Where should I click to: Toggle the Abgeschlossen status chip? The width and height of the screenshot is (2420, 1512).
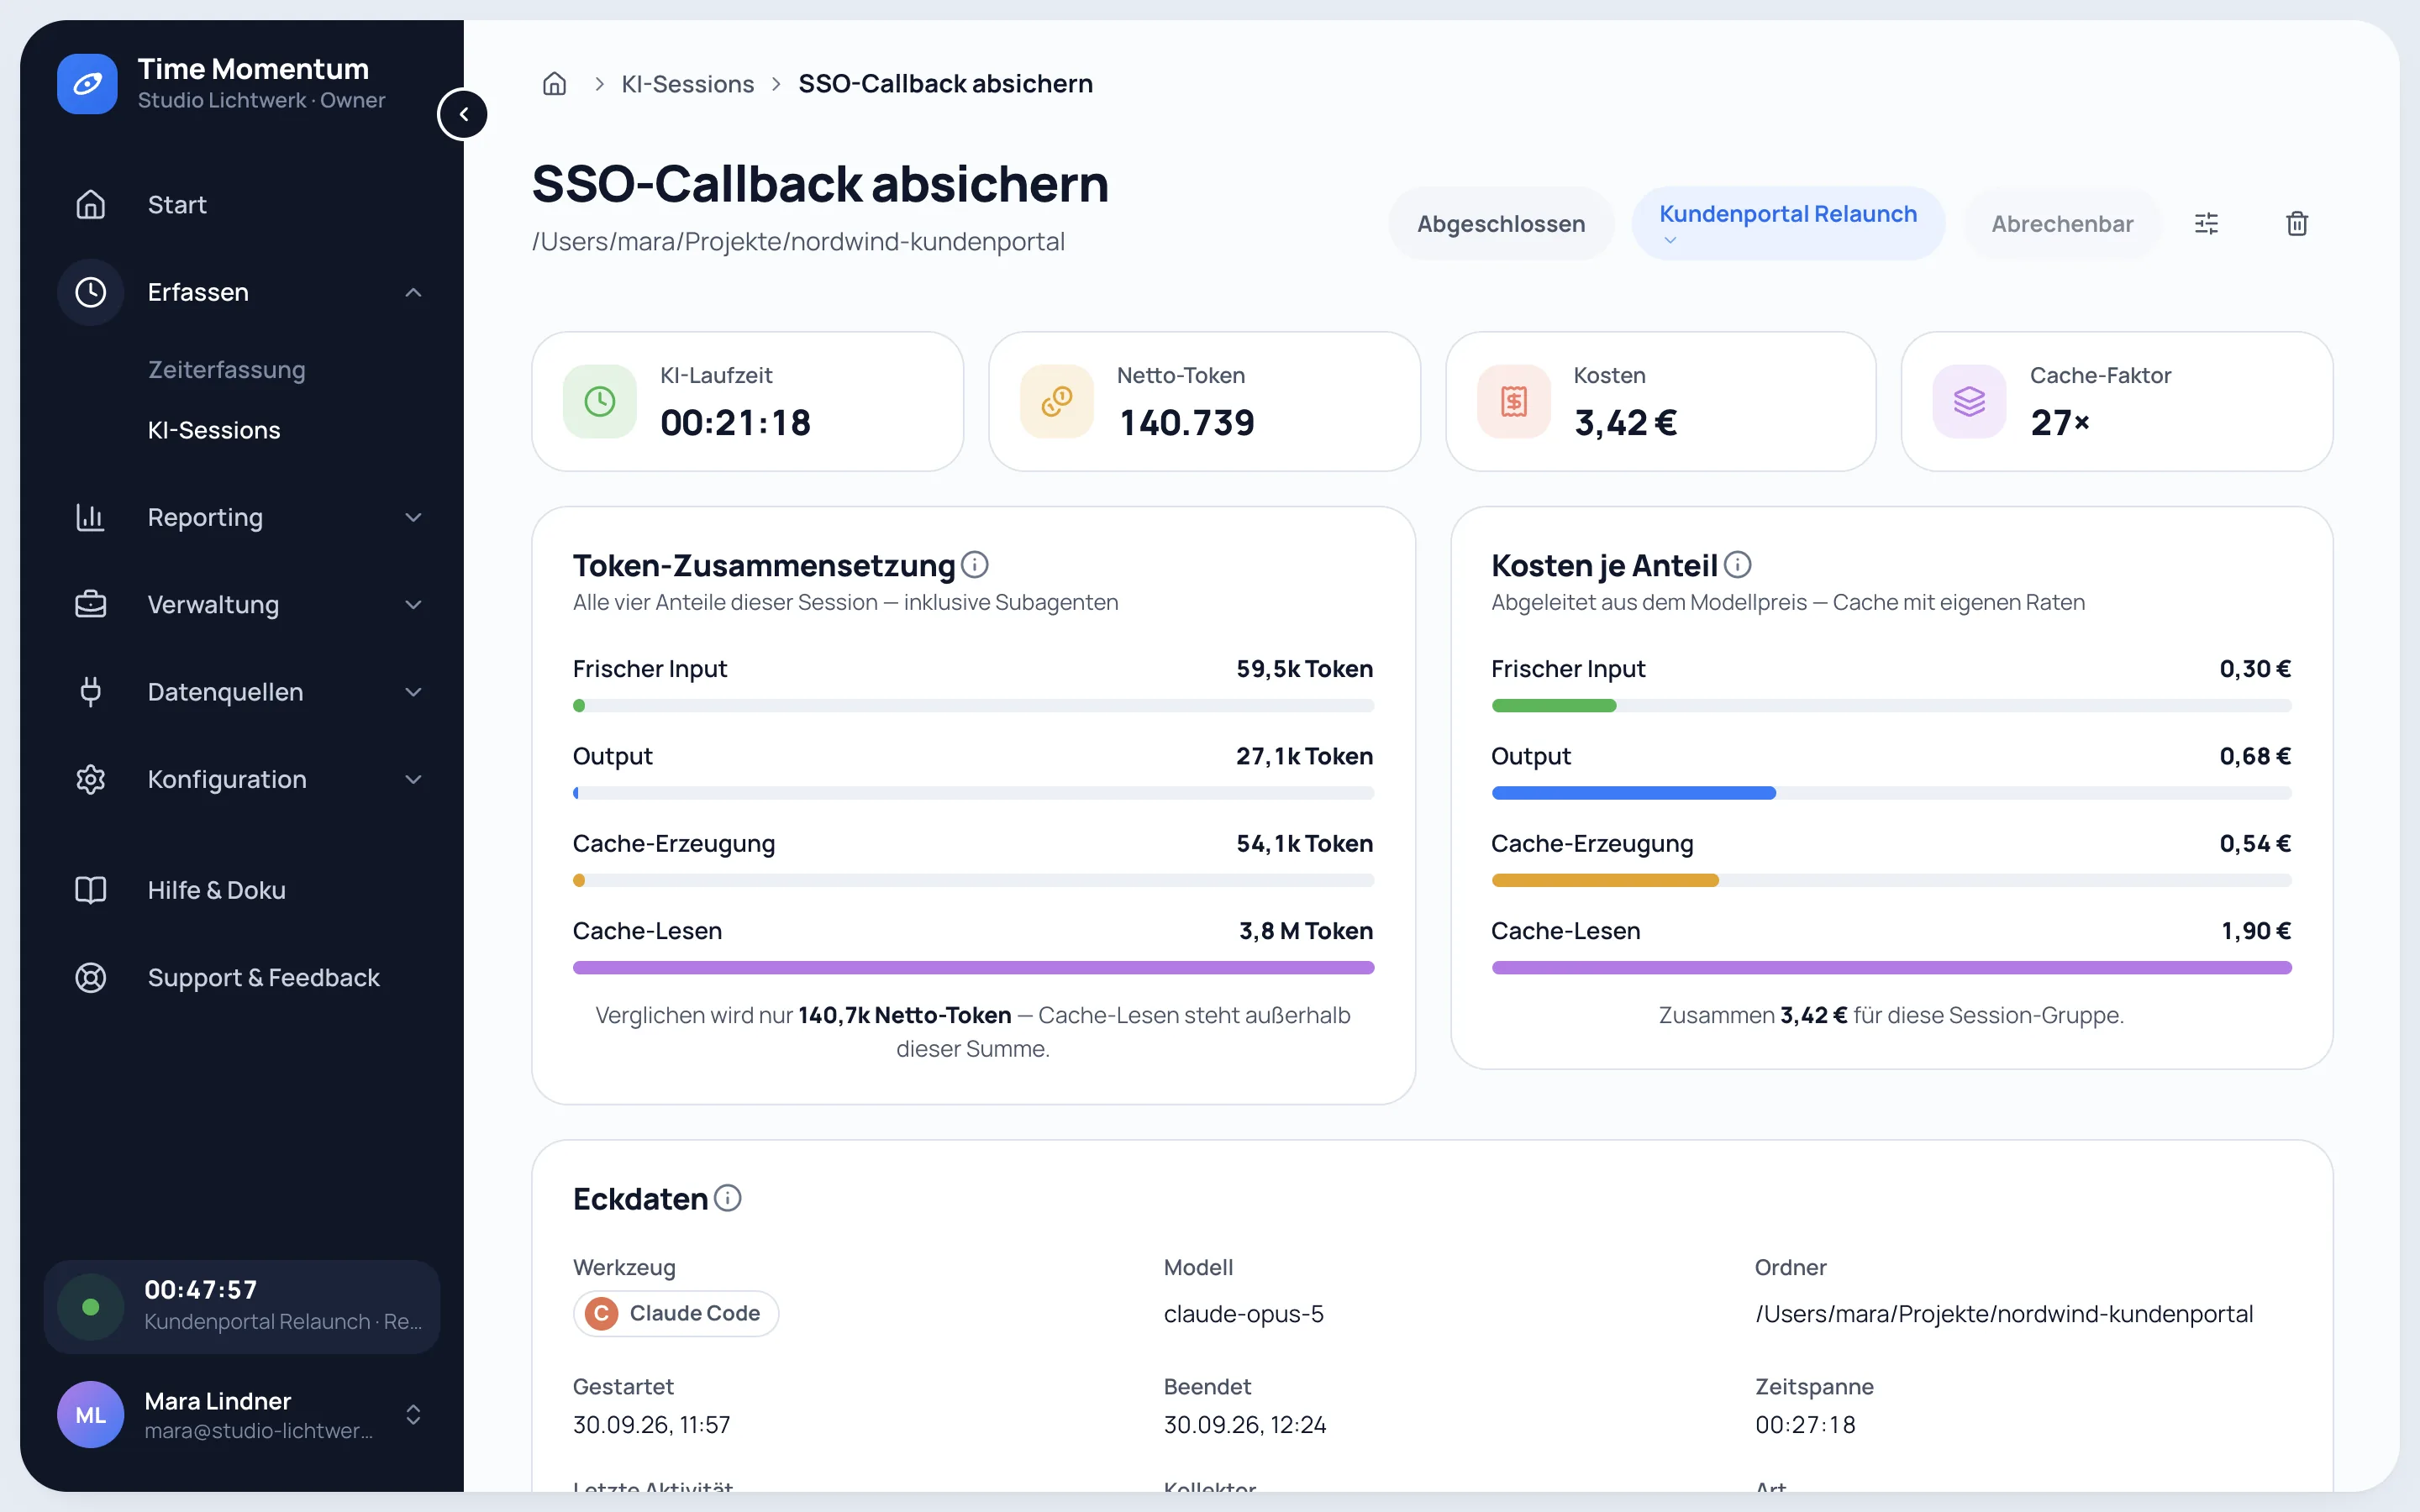coord(1500,223)
